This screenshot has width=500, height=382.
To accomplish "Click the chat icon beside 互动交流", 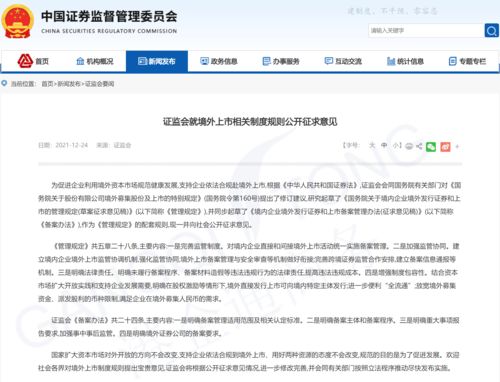I will point(329,61).
